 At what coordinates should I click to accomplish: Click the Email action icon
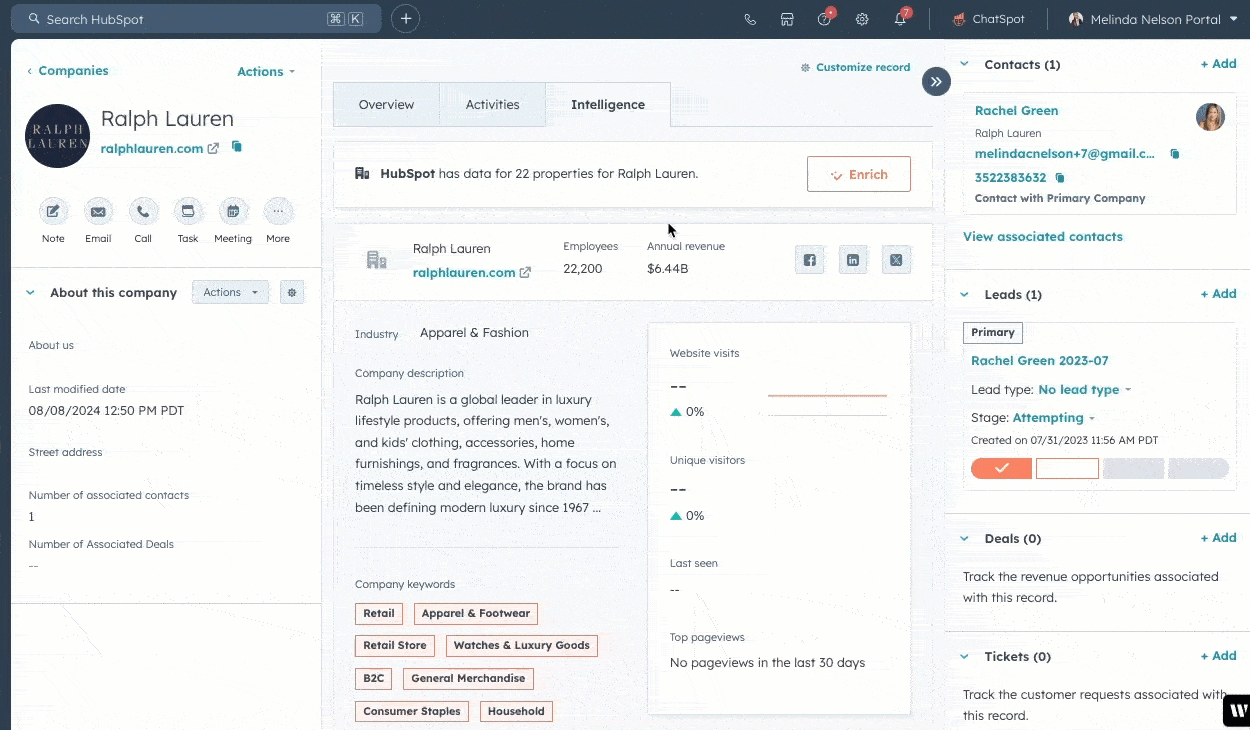[98, 212]
